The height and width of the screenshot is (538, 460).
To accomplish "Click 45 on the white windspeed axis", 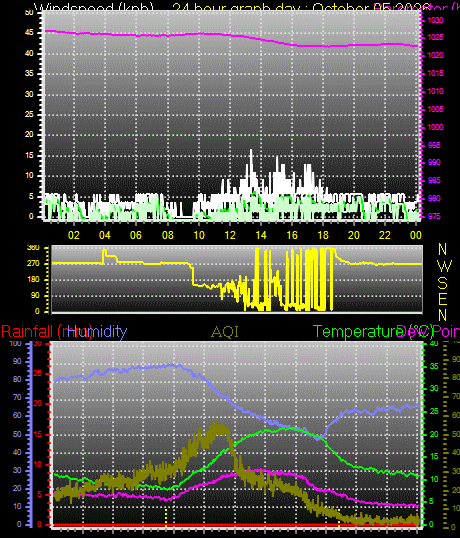I will click(x=30, y=33).
